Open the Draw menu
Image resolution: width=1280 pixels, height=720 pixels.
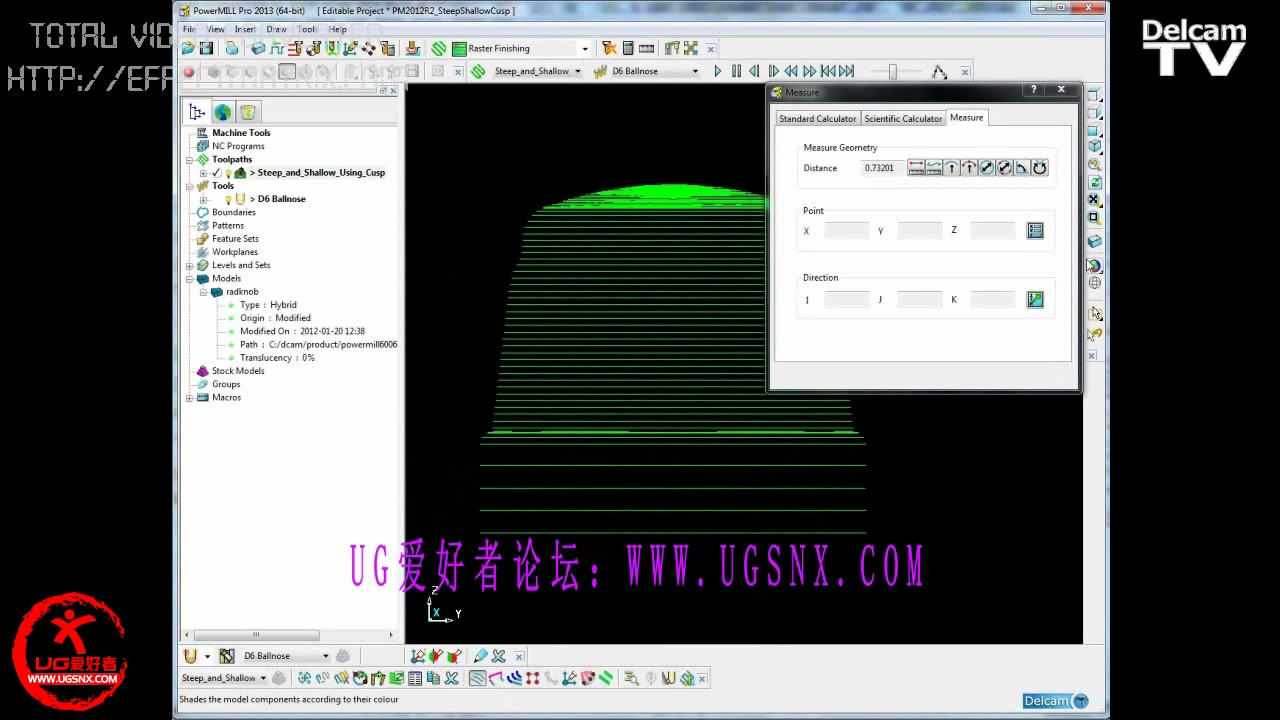click(x=276, y=29)
